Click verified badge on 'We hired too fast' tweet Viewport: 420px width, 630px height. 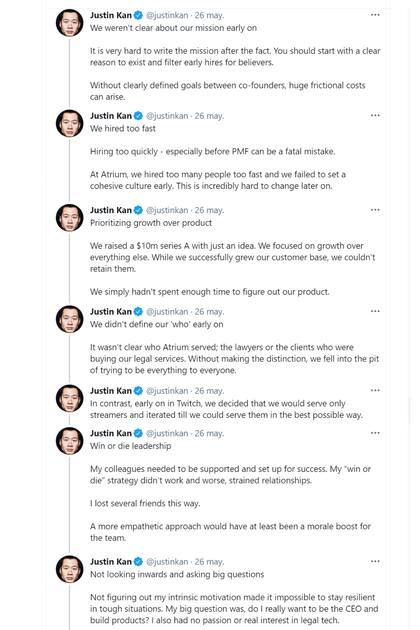pos(138,116)
